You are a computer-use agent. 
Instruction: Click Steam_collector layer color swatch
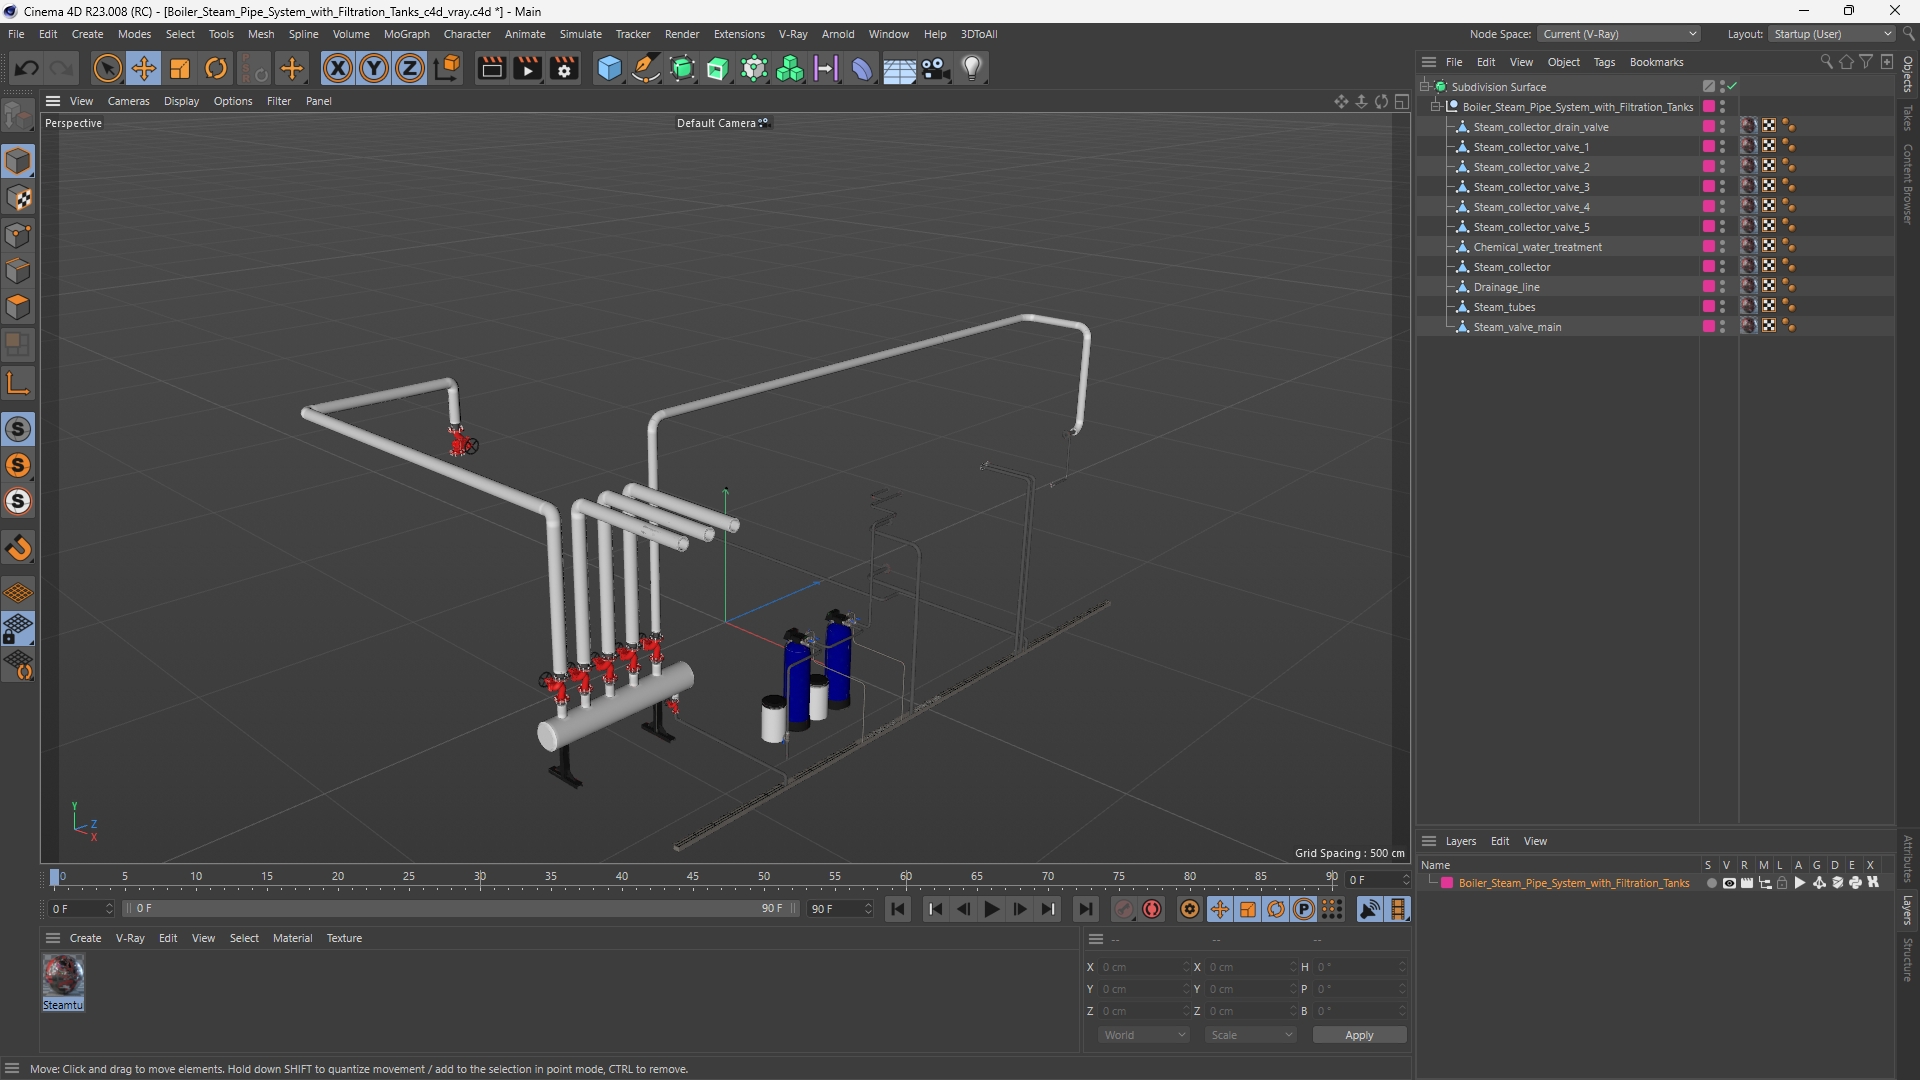[x=1709, y=267]
